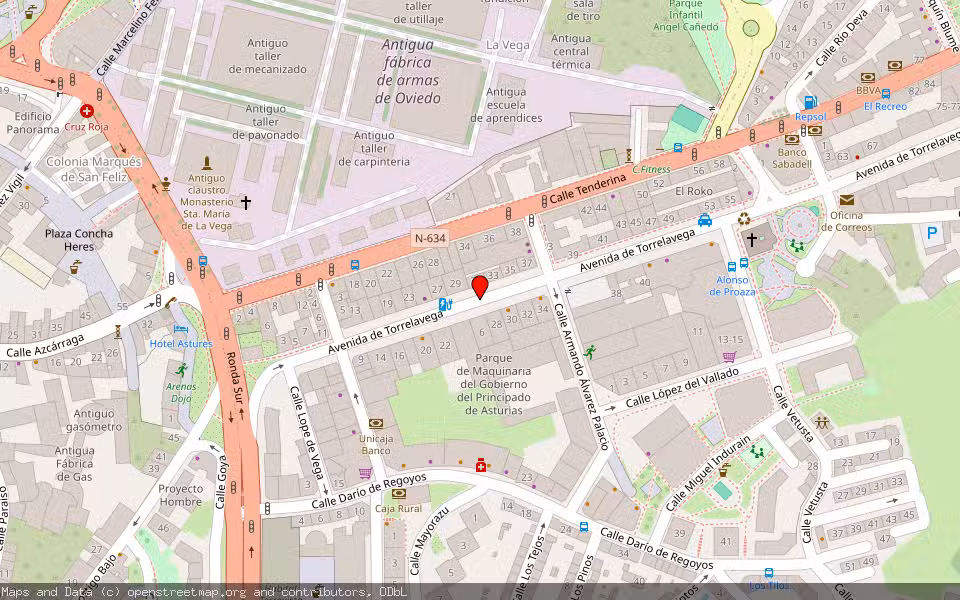Click the Repsol fuel station icon

coord(810,102)
